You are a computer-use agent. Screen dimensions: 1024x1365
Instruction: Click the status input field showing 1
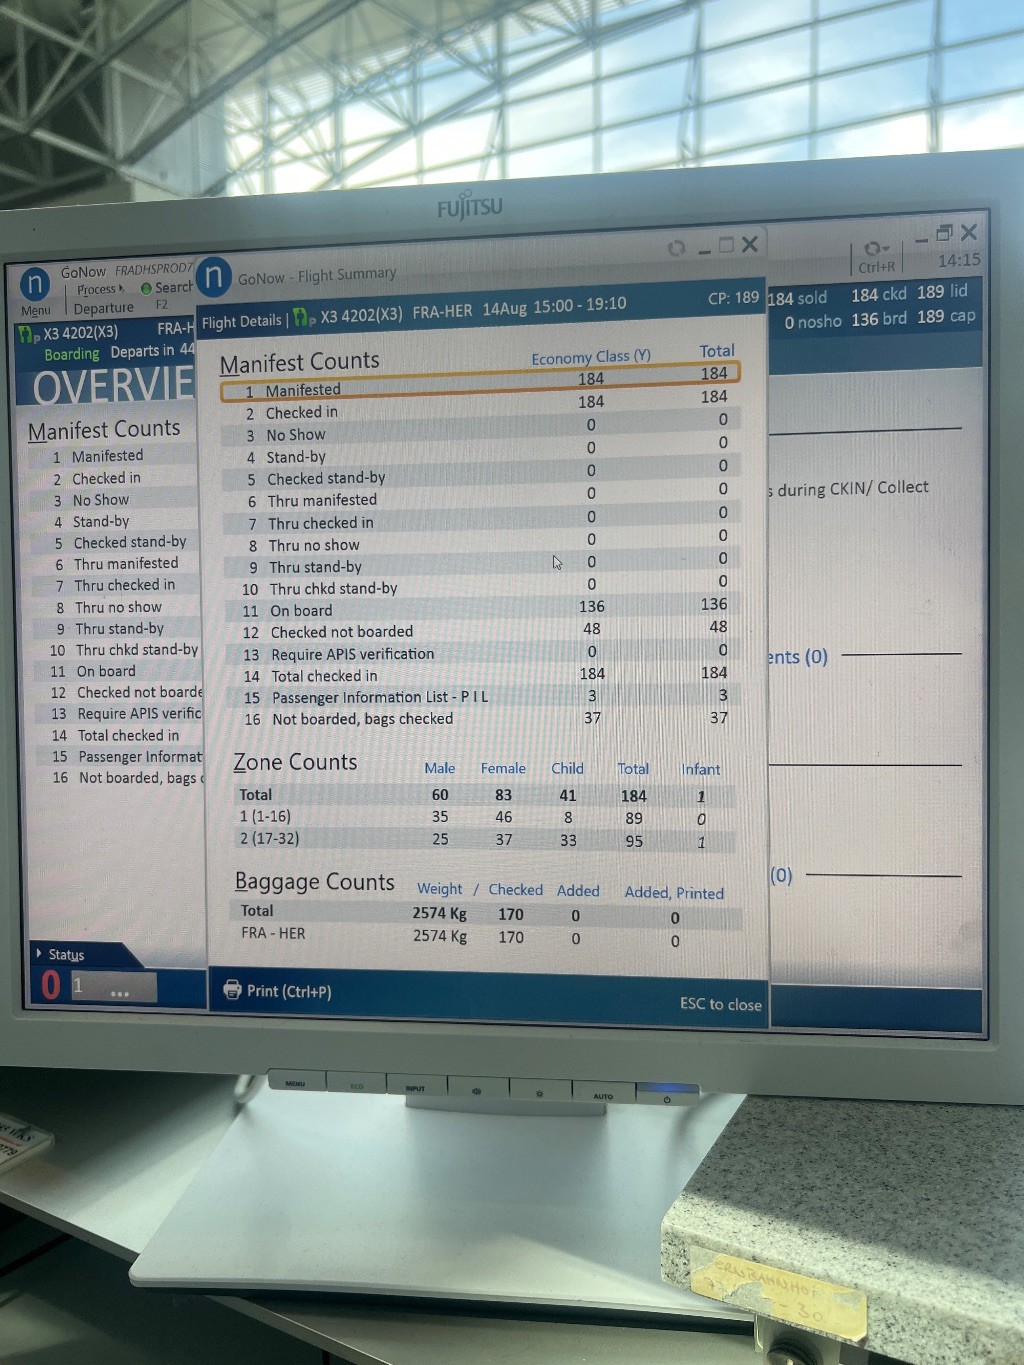point(113,987)
